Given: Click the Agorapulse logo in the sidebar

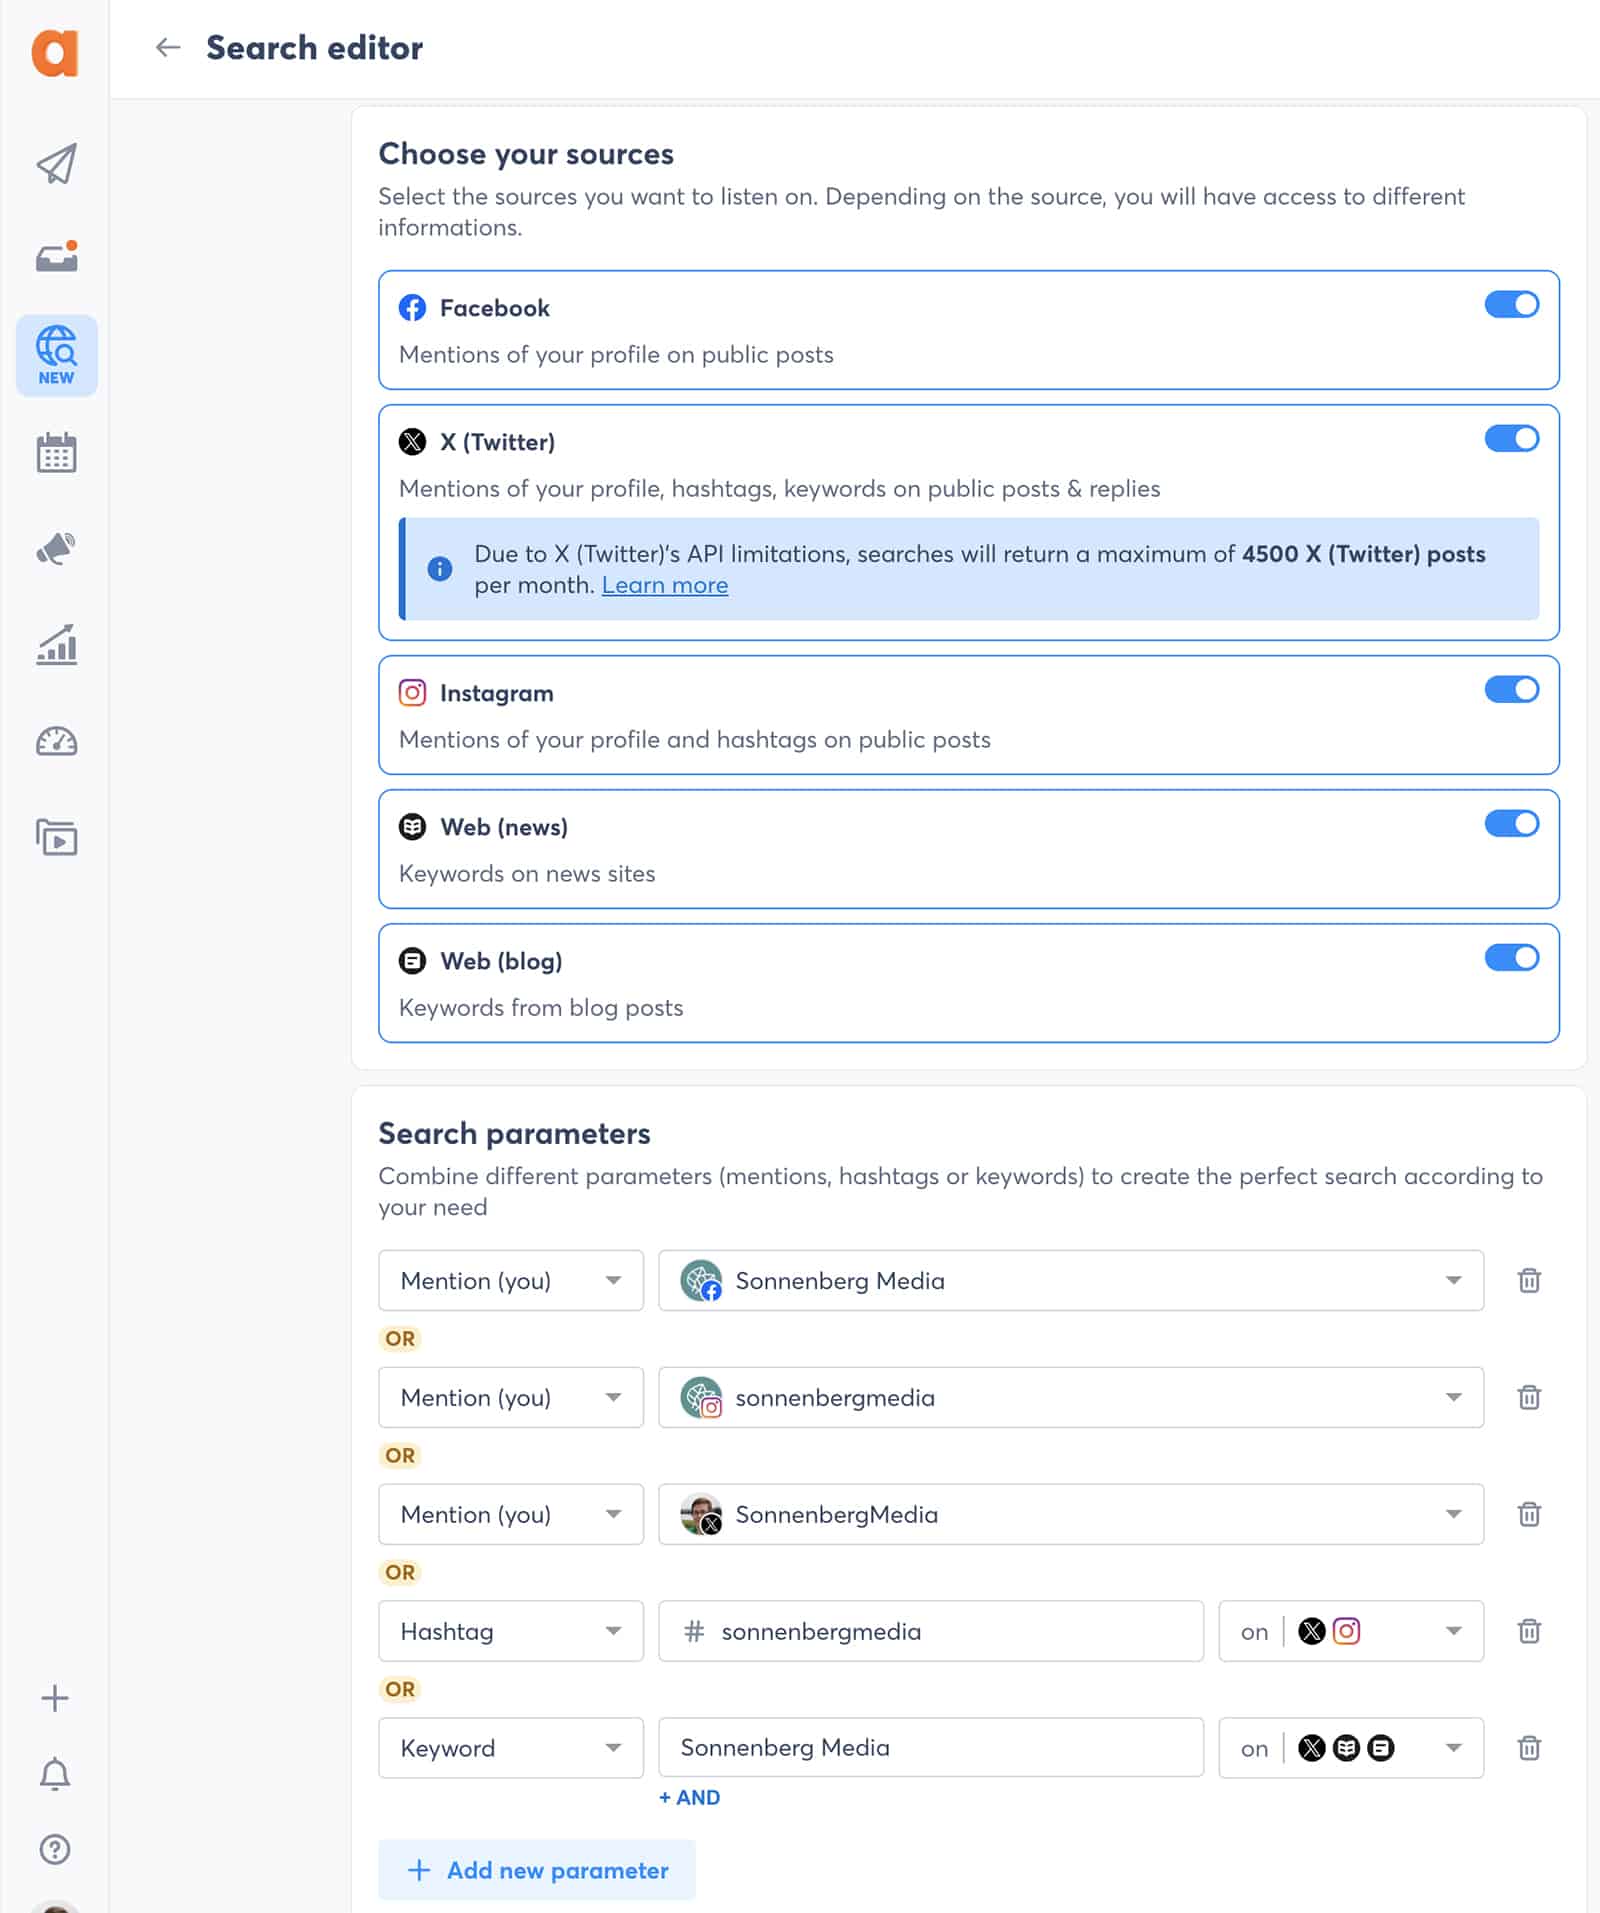Looking at the screenshot, I should (55, 52).
